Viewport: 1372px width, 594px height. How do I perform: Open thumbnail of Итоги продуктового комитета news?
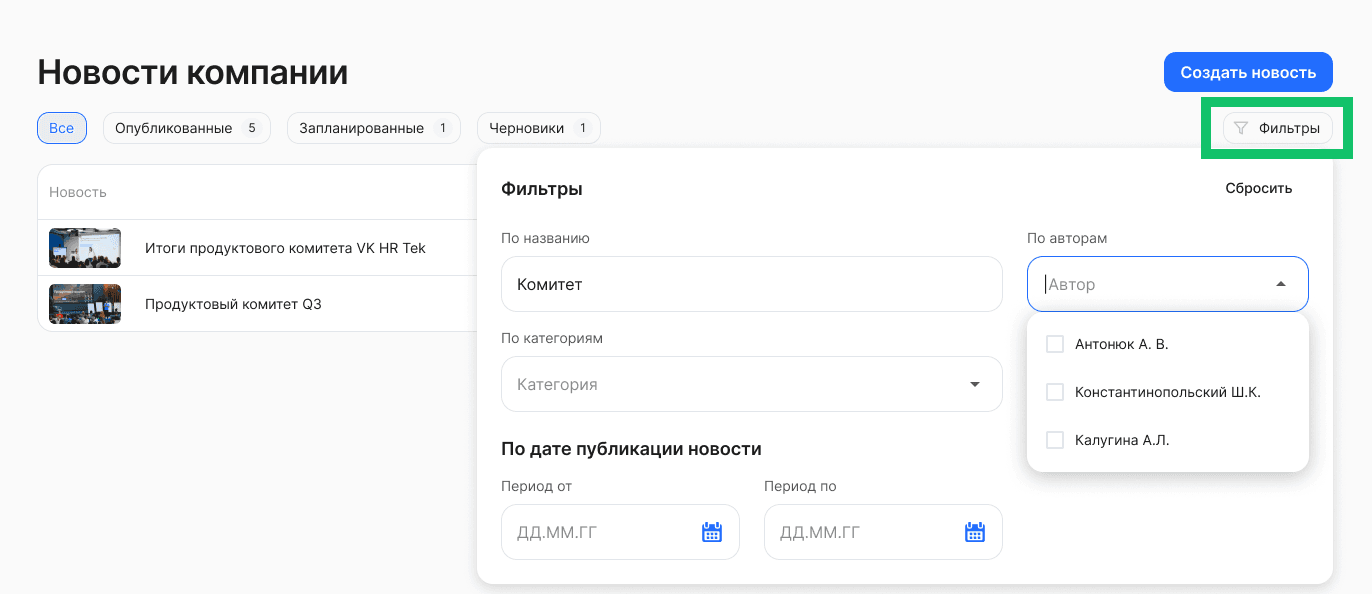pos(84,247)
